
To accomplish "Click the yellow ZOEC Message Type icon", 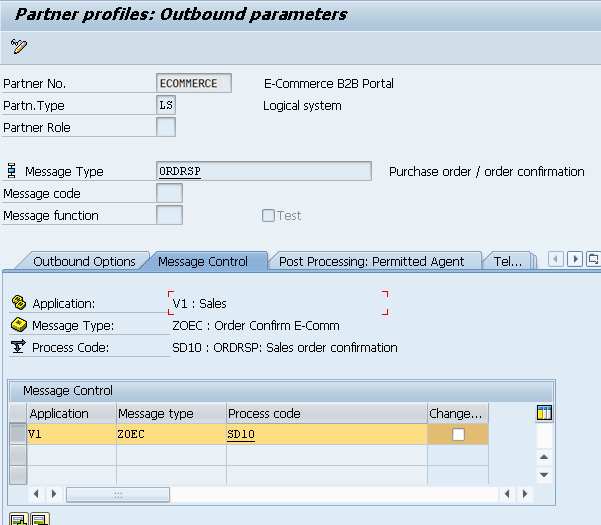I will (x=18, y=325).
